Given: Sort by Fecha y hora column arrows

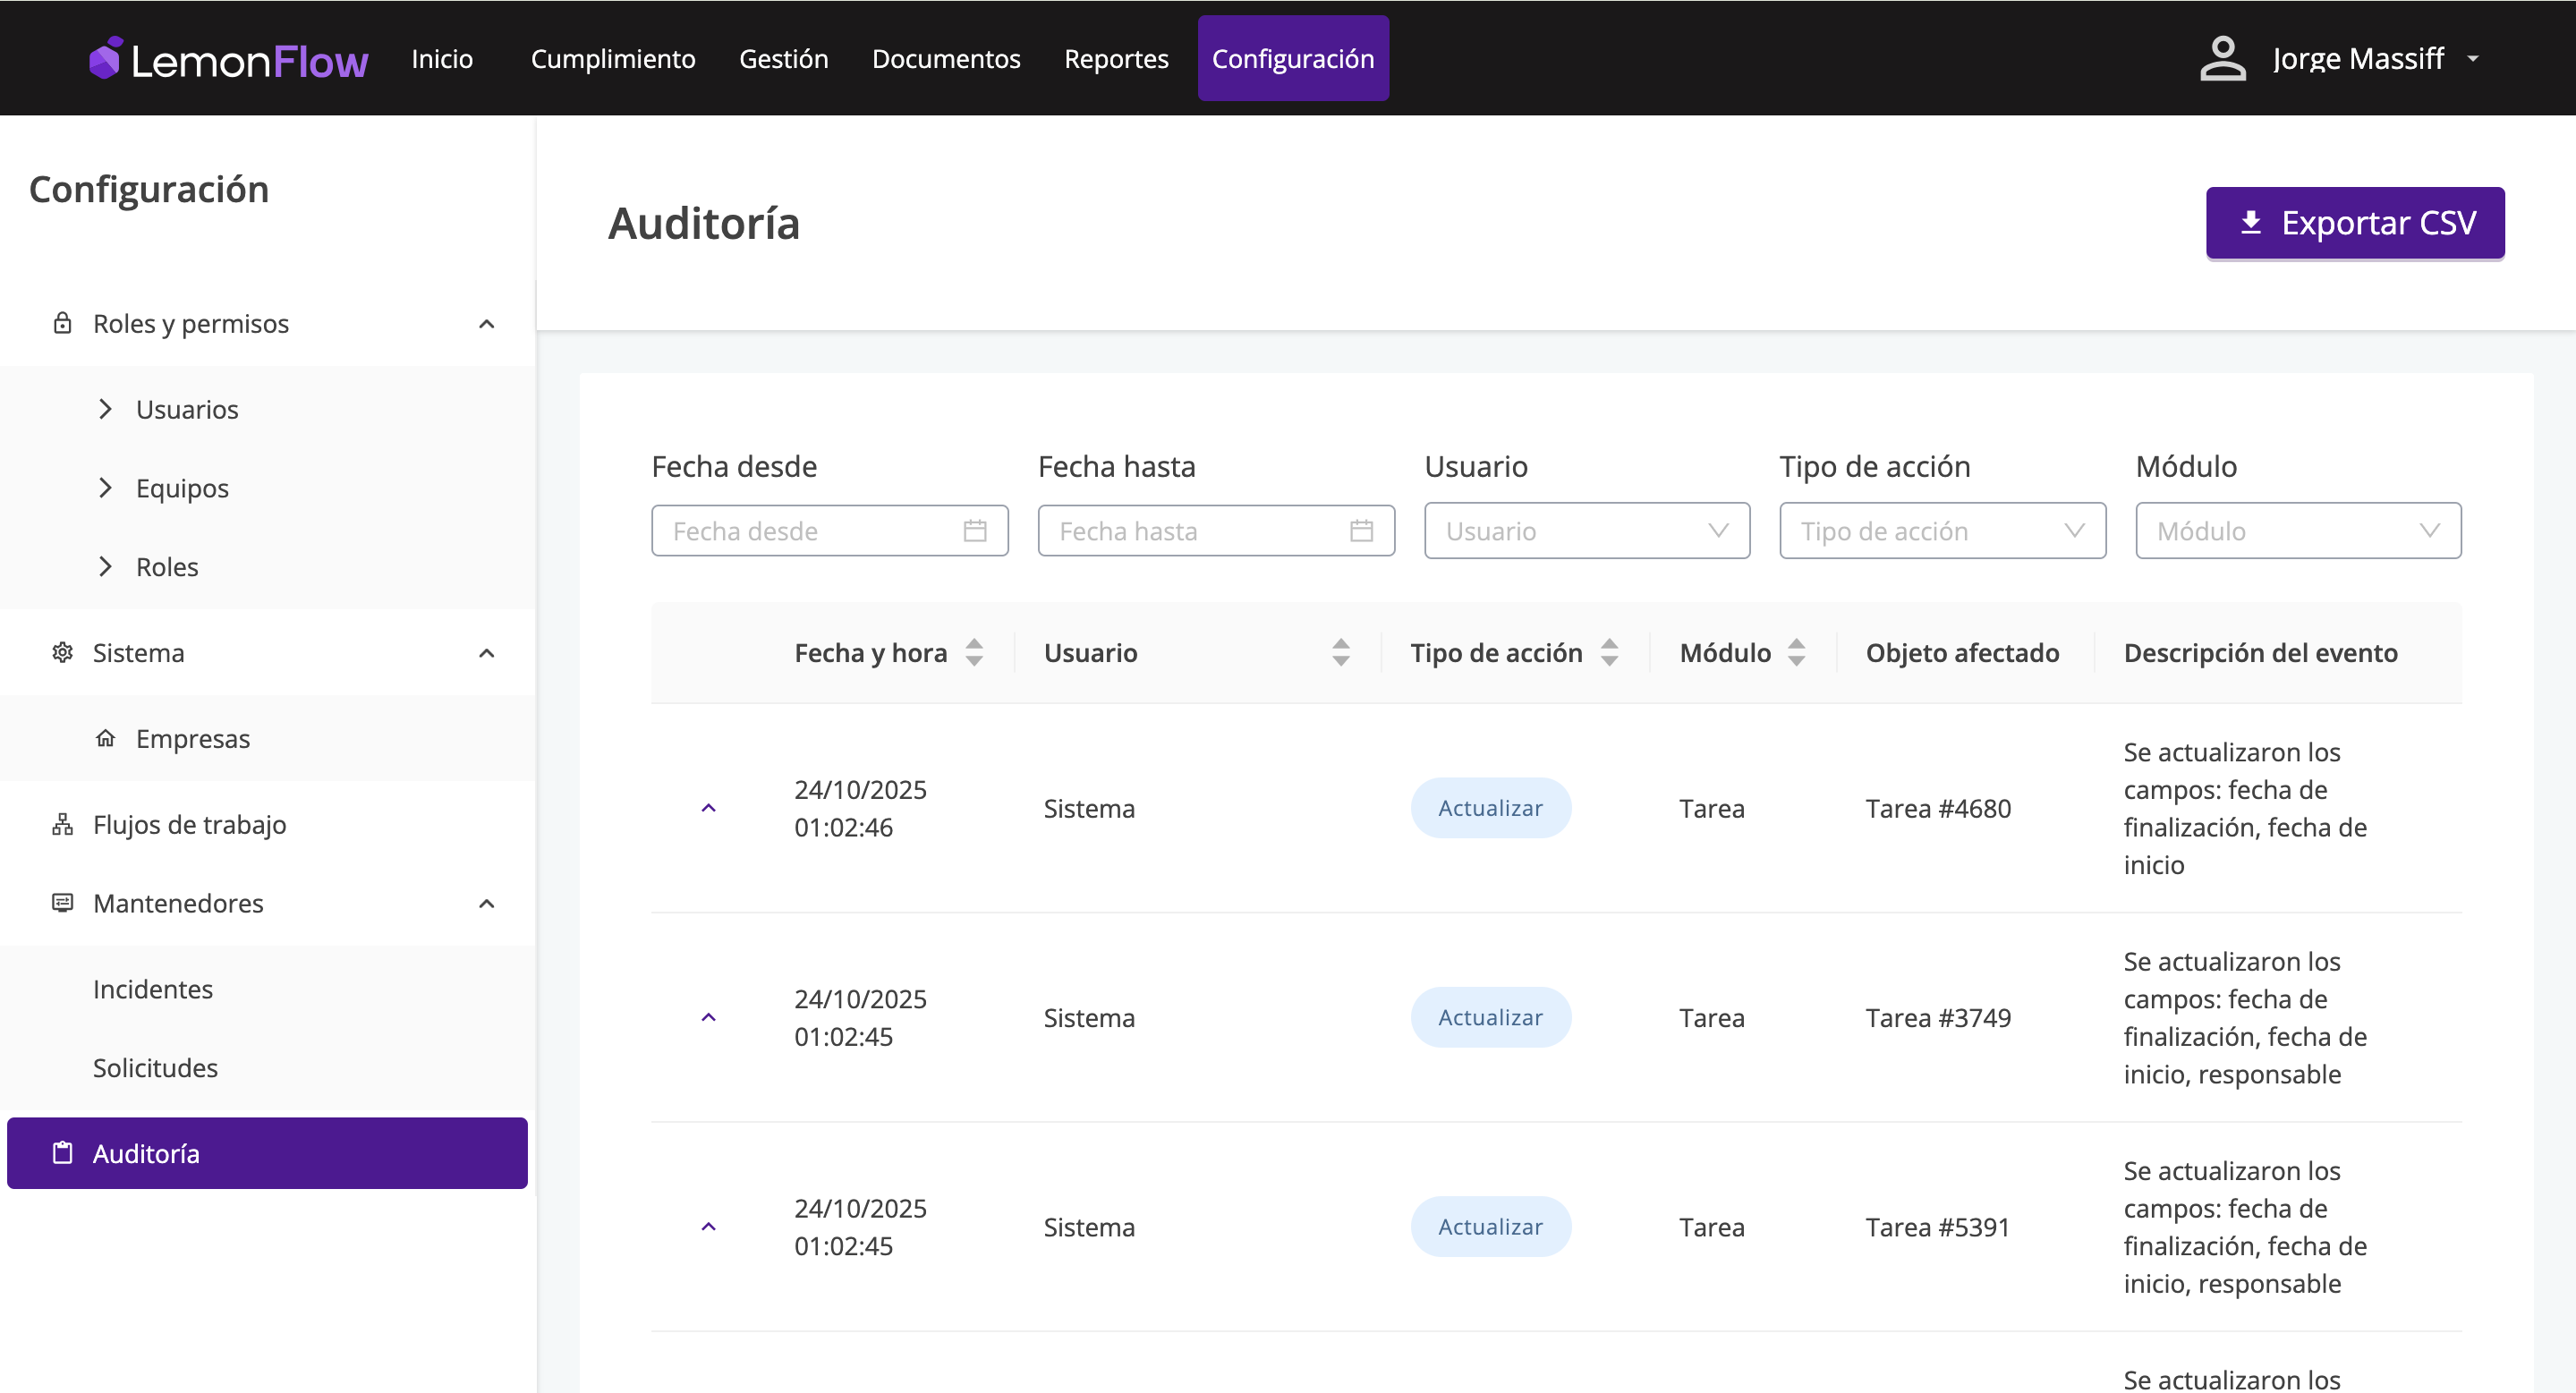Looking at the screenshot, I should pos(974,653).
